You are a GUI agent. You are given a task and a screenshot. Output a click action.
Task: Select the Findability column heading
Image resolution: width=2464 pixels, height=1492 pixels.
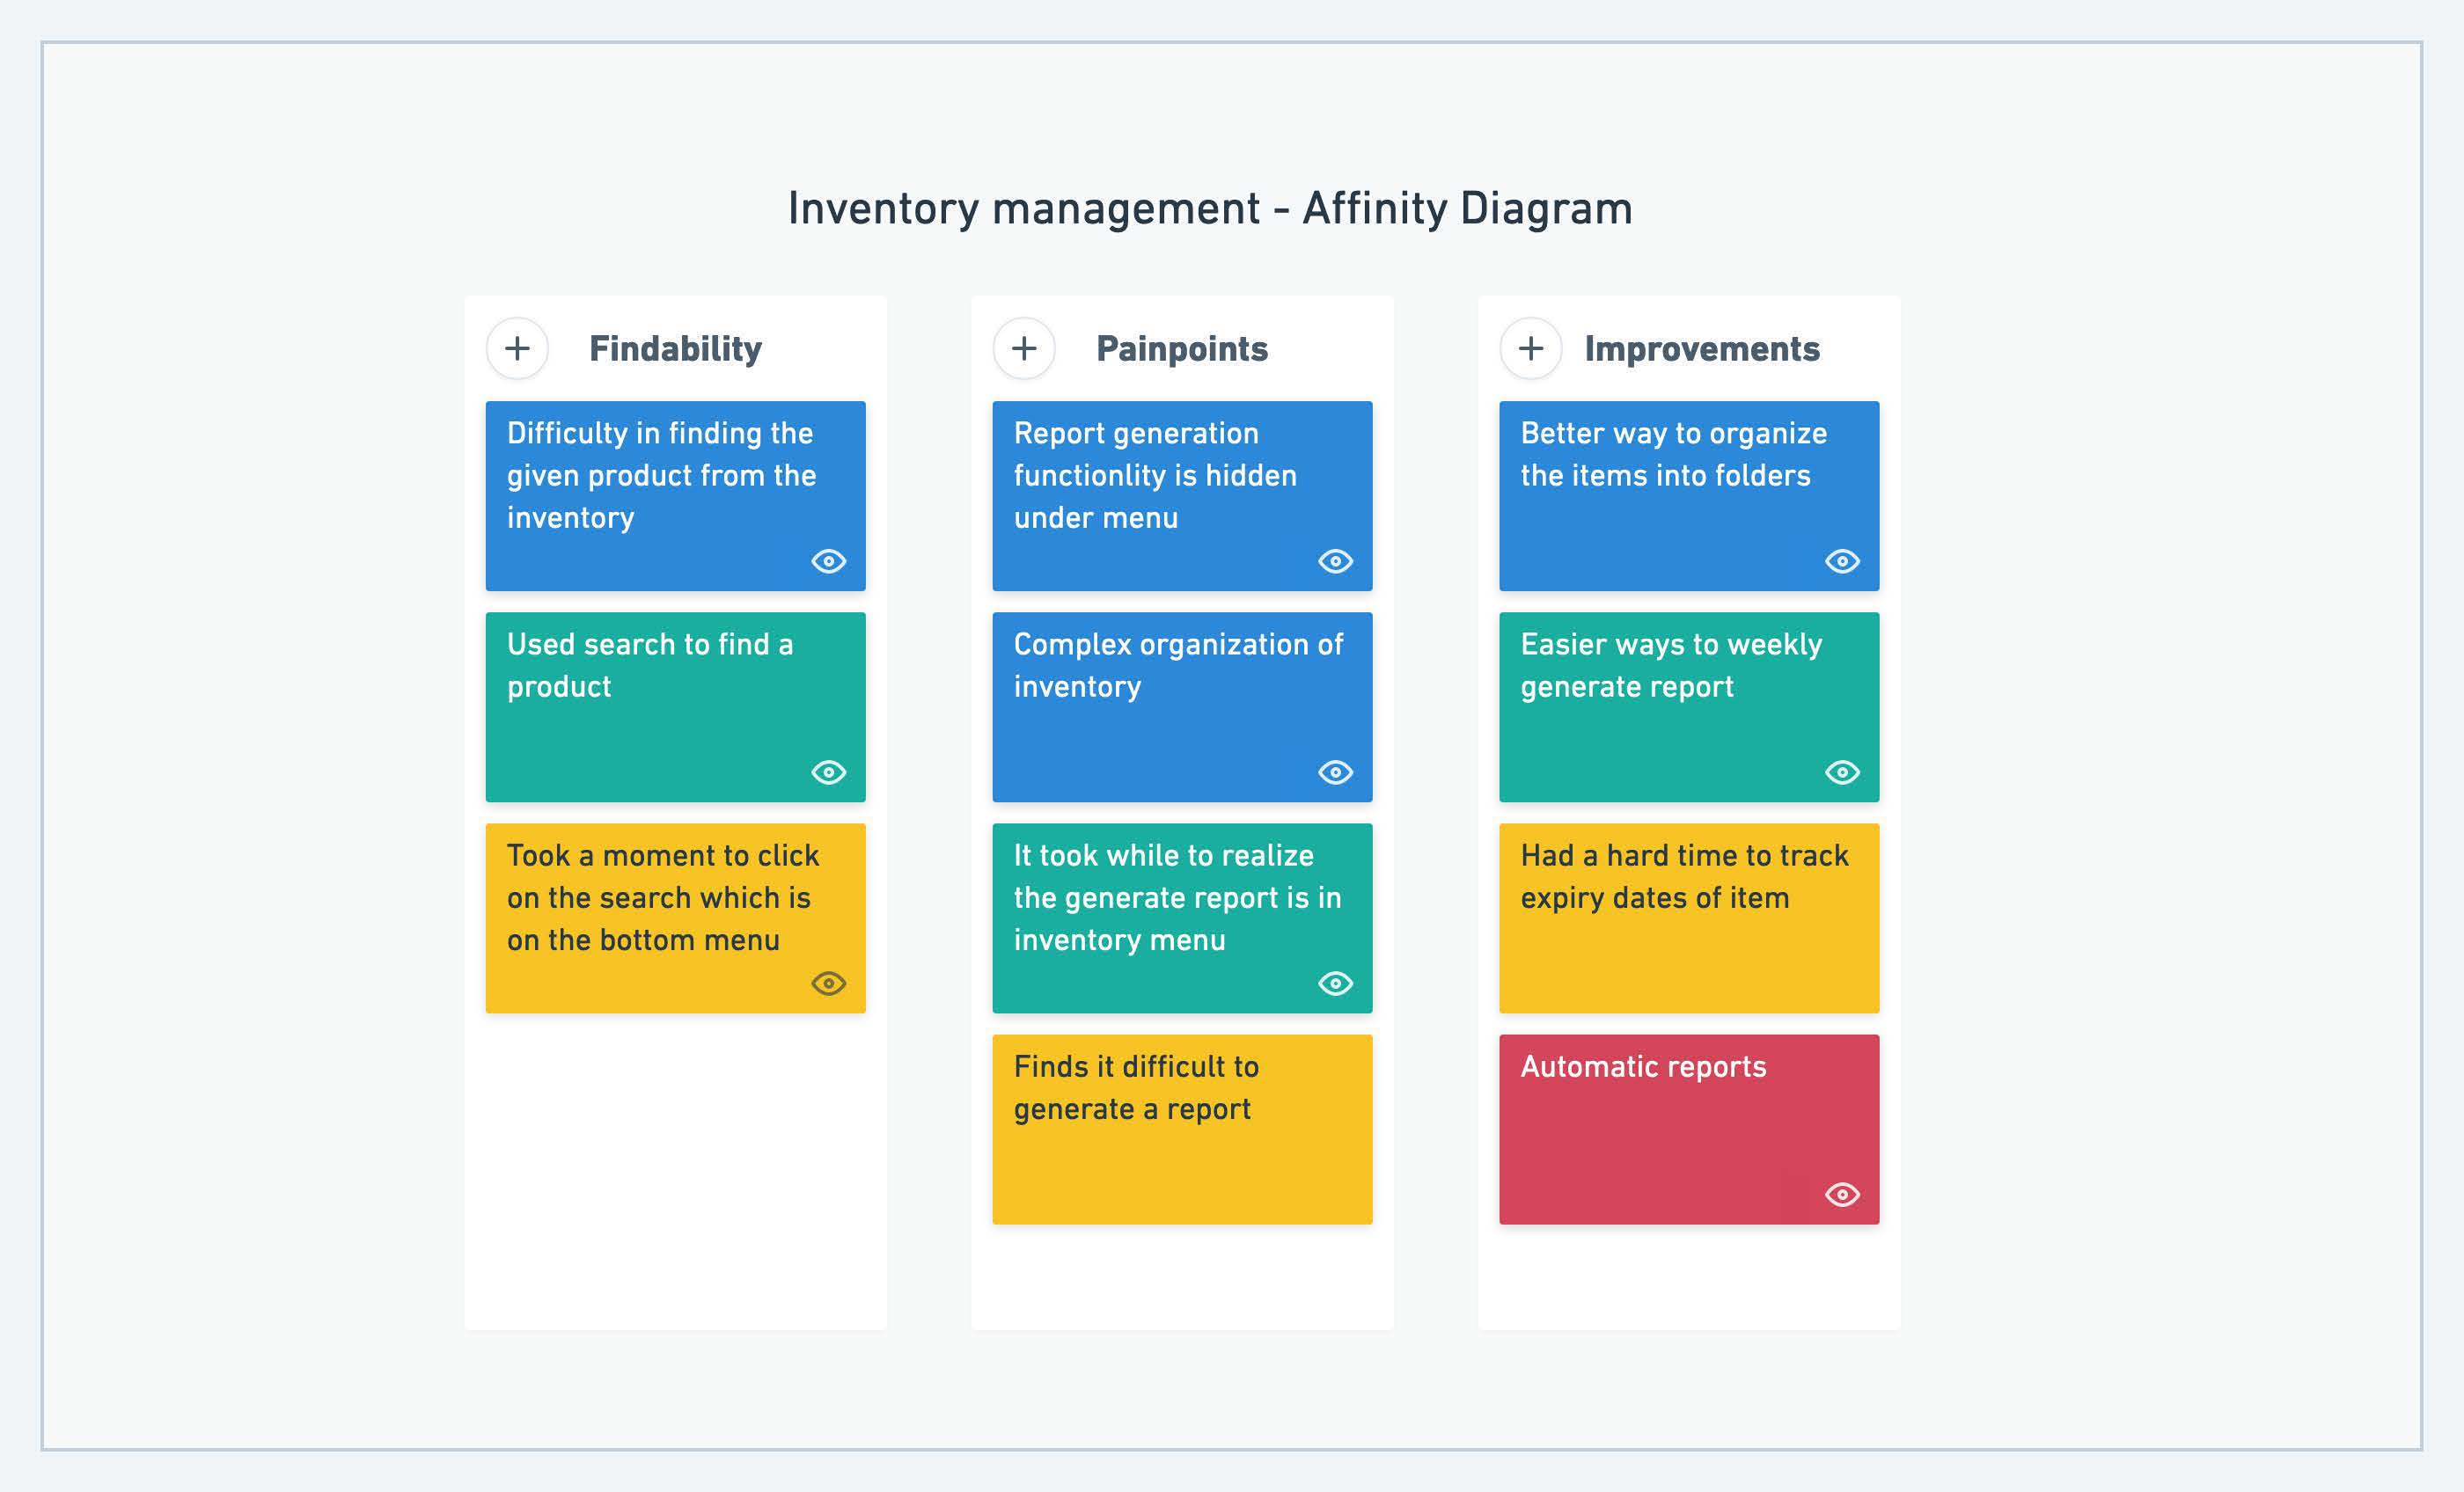tap(675, 349)
